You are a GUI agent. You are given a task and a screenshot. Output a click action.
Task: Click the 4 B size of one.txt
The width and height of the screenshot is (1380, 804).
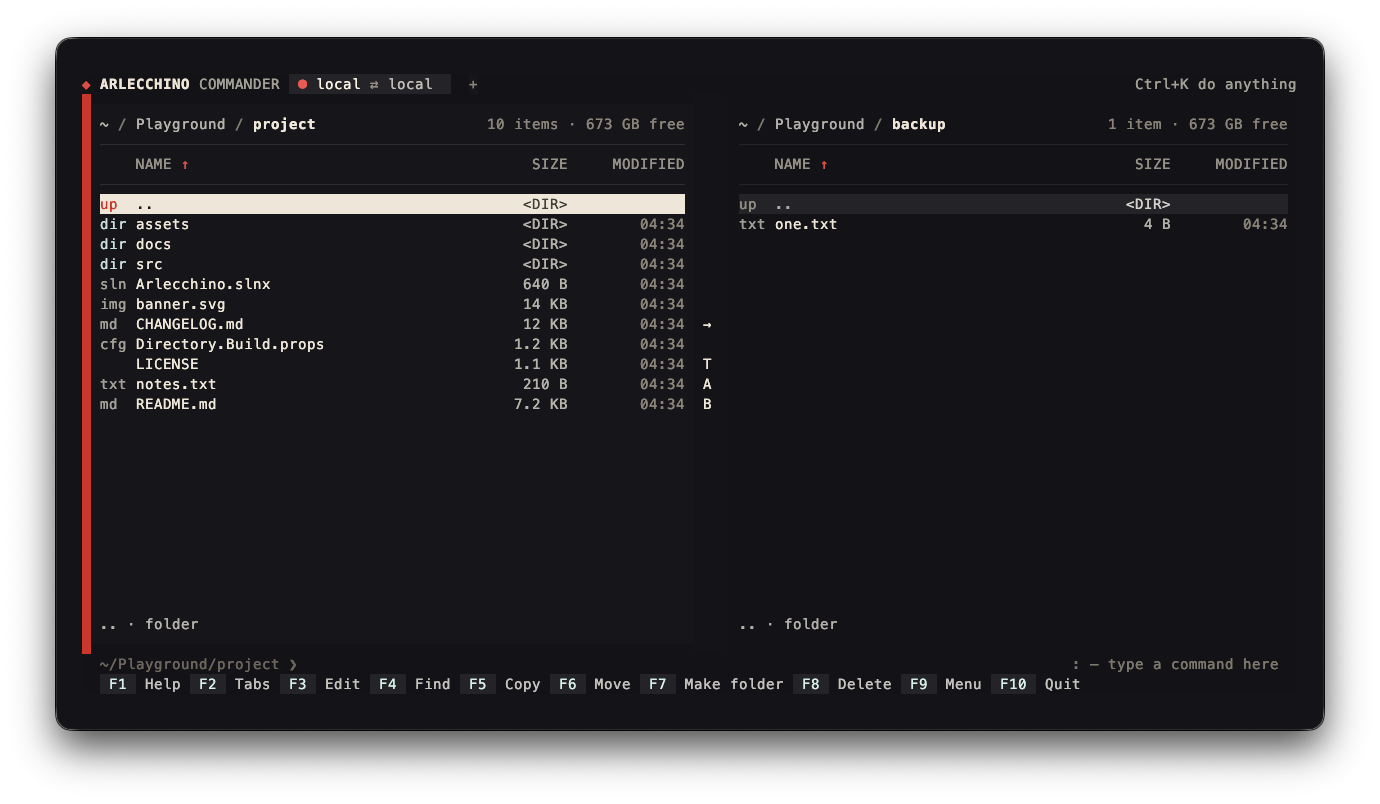[x=1157, y=224]
